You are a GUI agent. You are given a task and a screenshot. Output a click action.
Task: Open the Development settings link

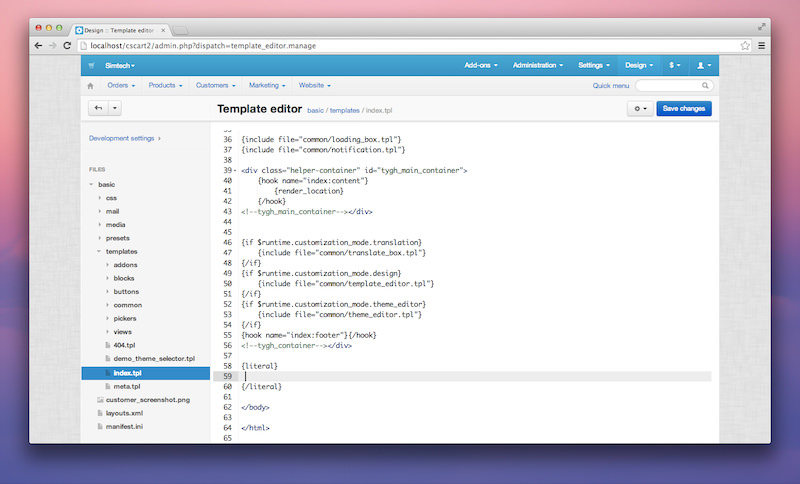click(x=124, y=138)
